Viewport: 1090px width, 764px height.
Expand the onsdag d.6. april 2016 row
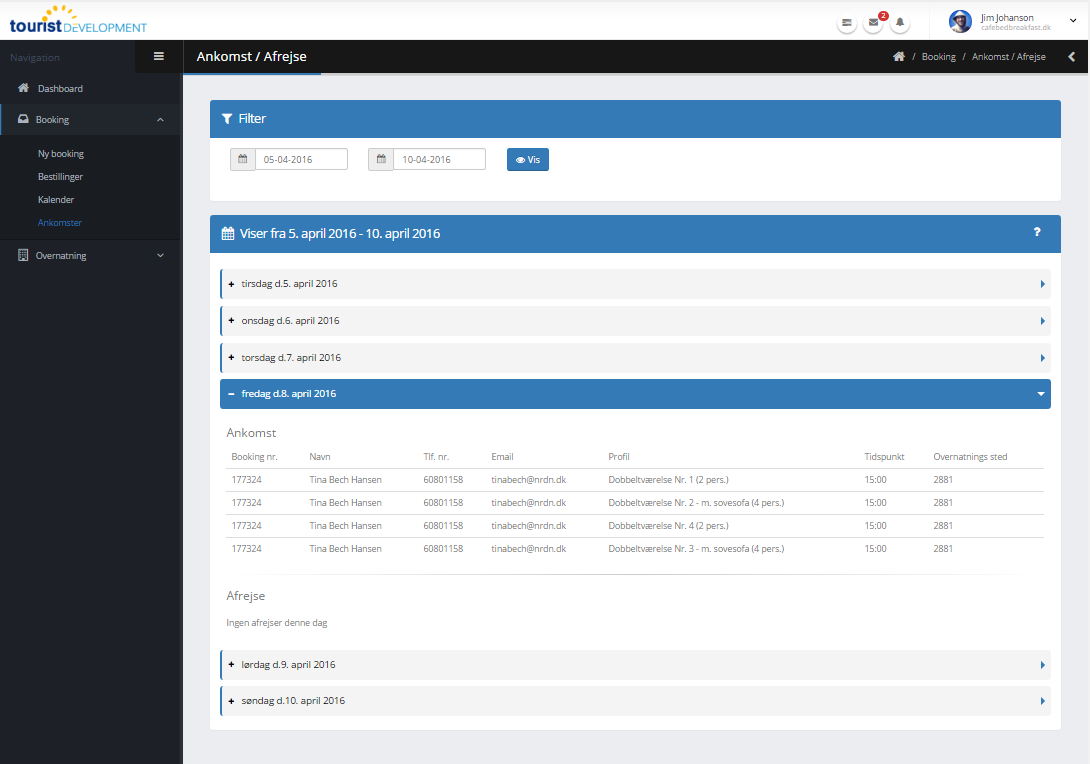tap(635, 321)
